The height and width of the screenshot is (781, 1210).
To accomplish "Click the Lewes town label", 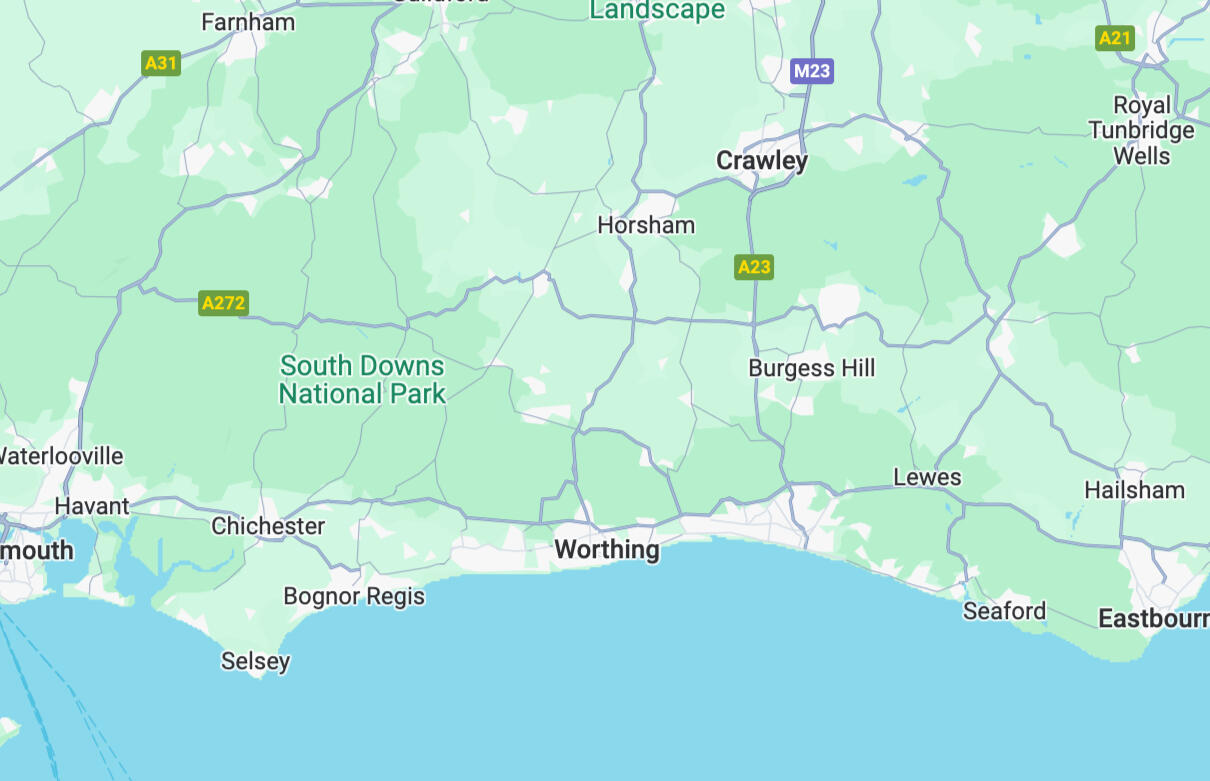I will 927,477.
